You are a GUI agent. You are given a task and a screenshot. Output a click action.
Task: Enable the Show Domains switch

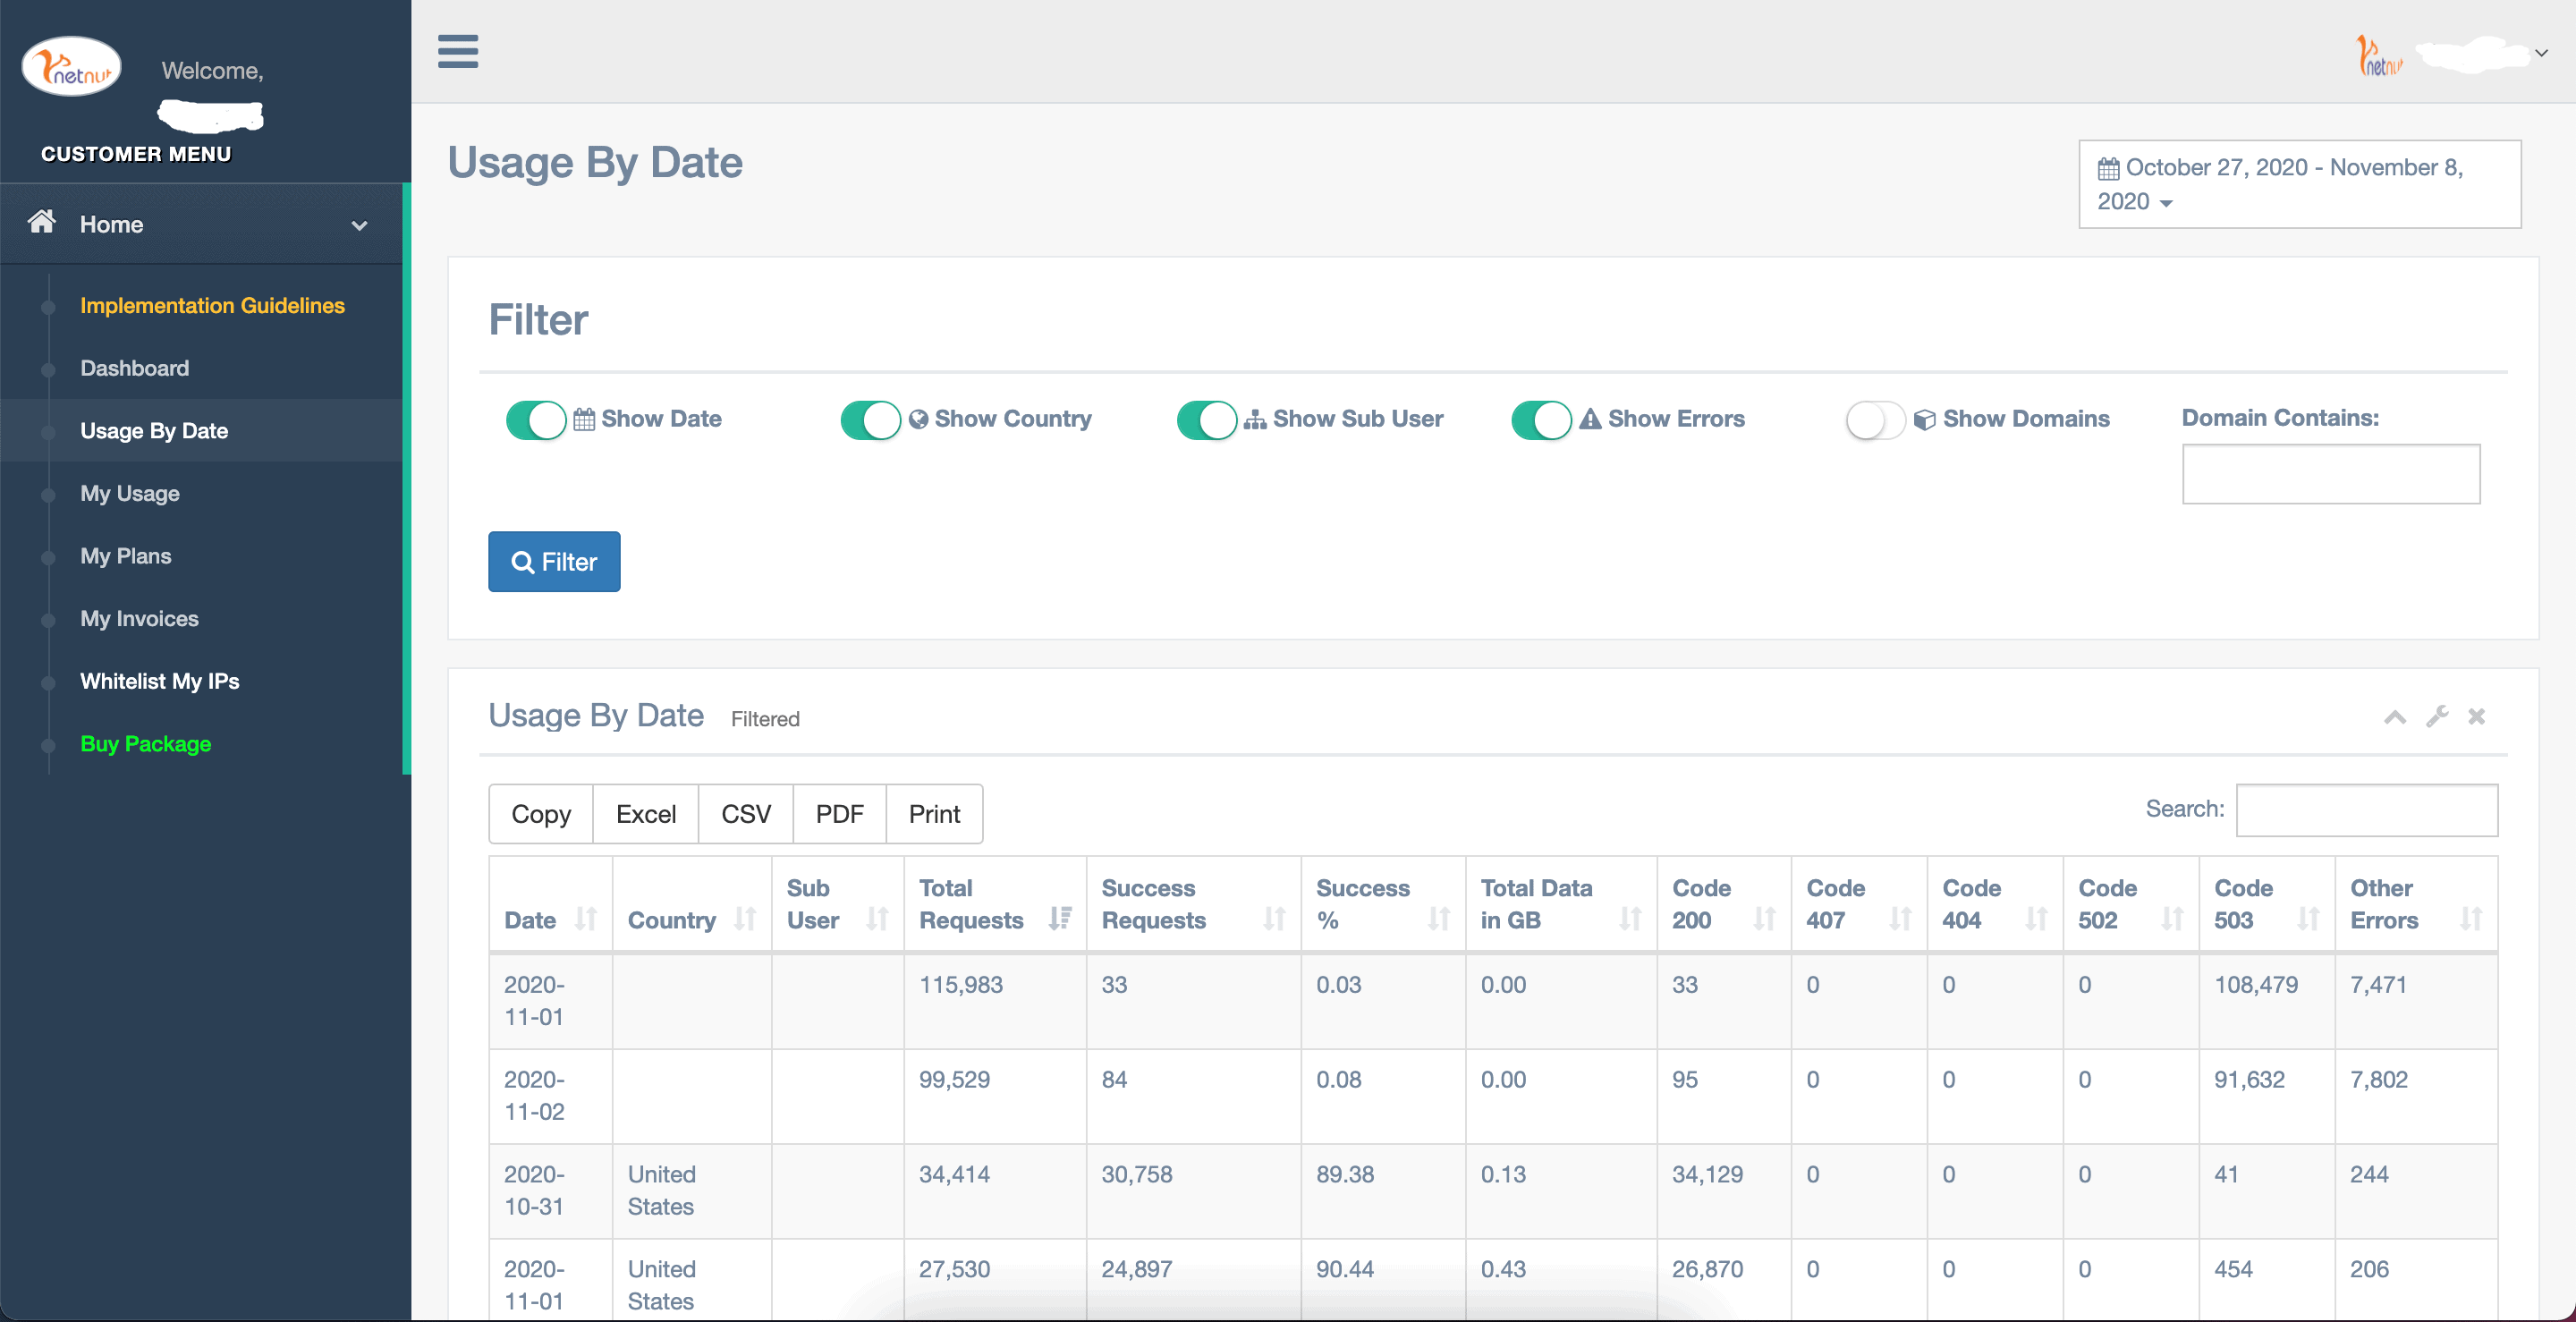pos(1876,420)
